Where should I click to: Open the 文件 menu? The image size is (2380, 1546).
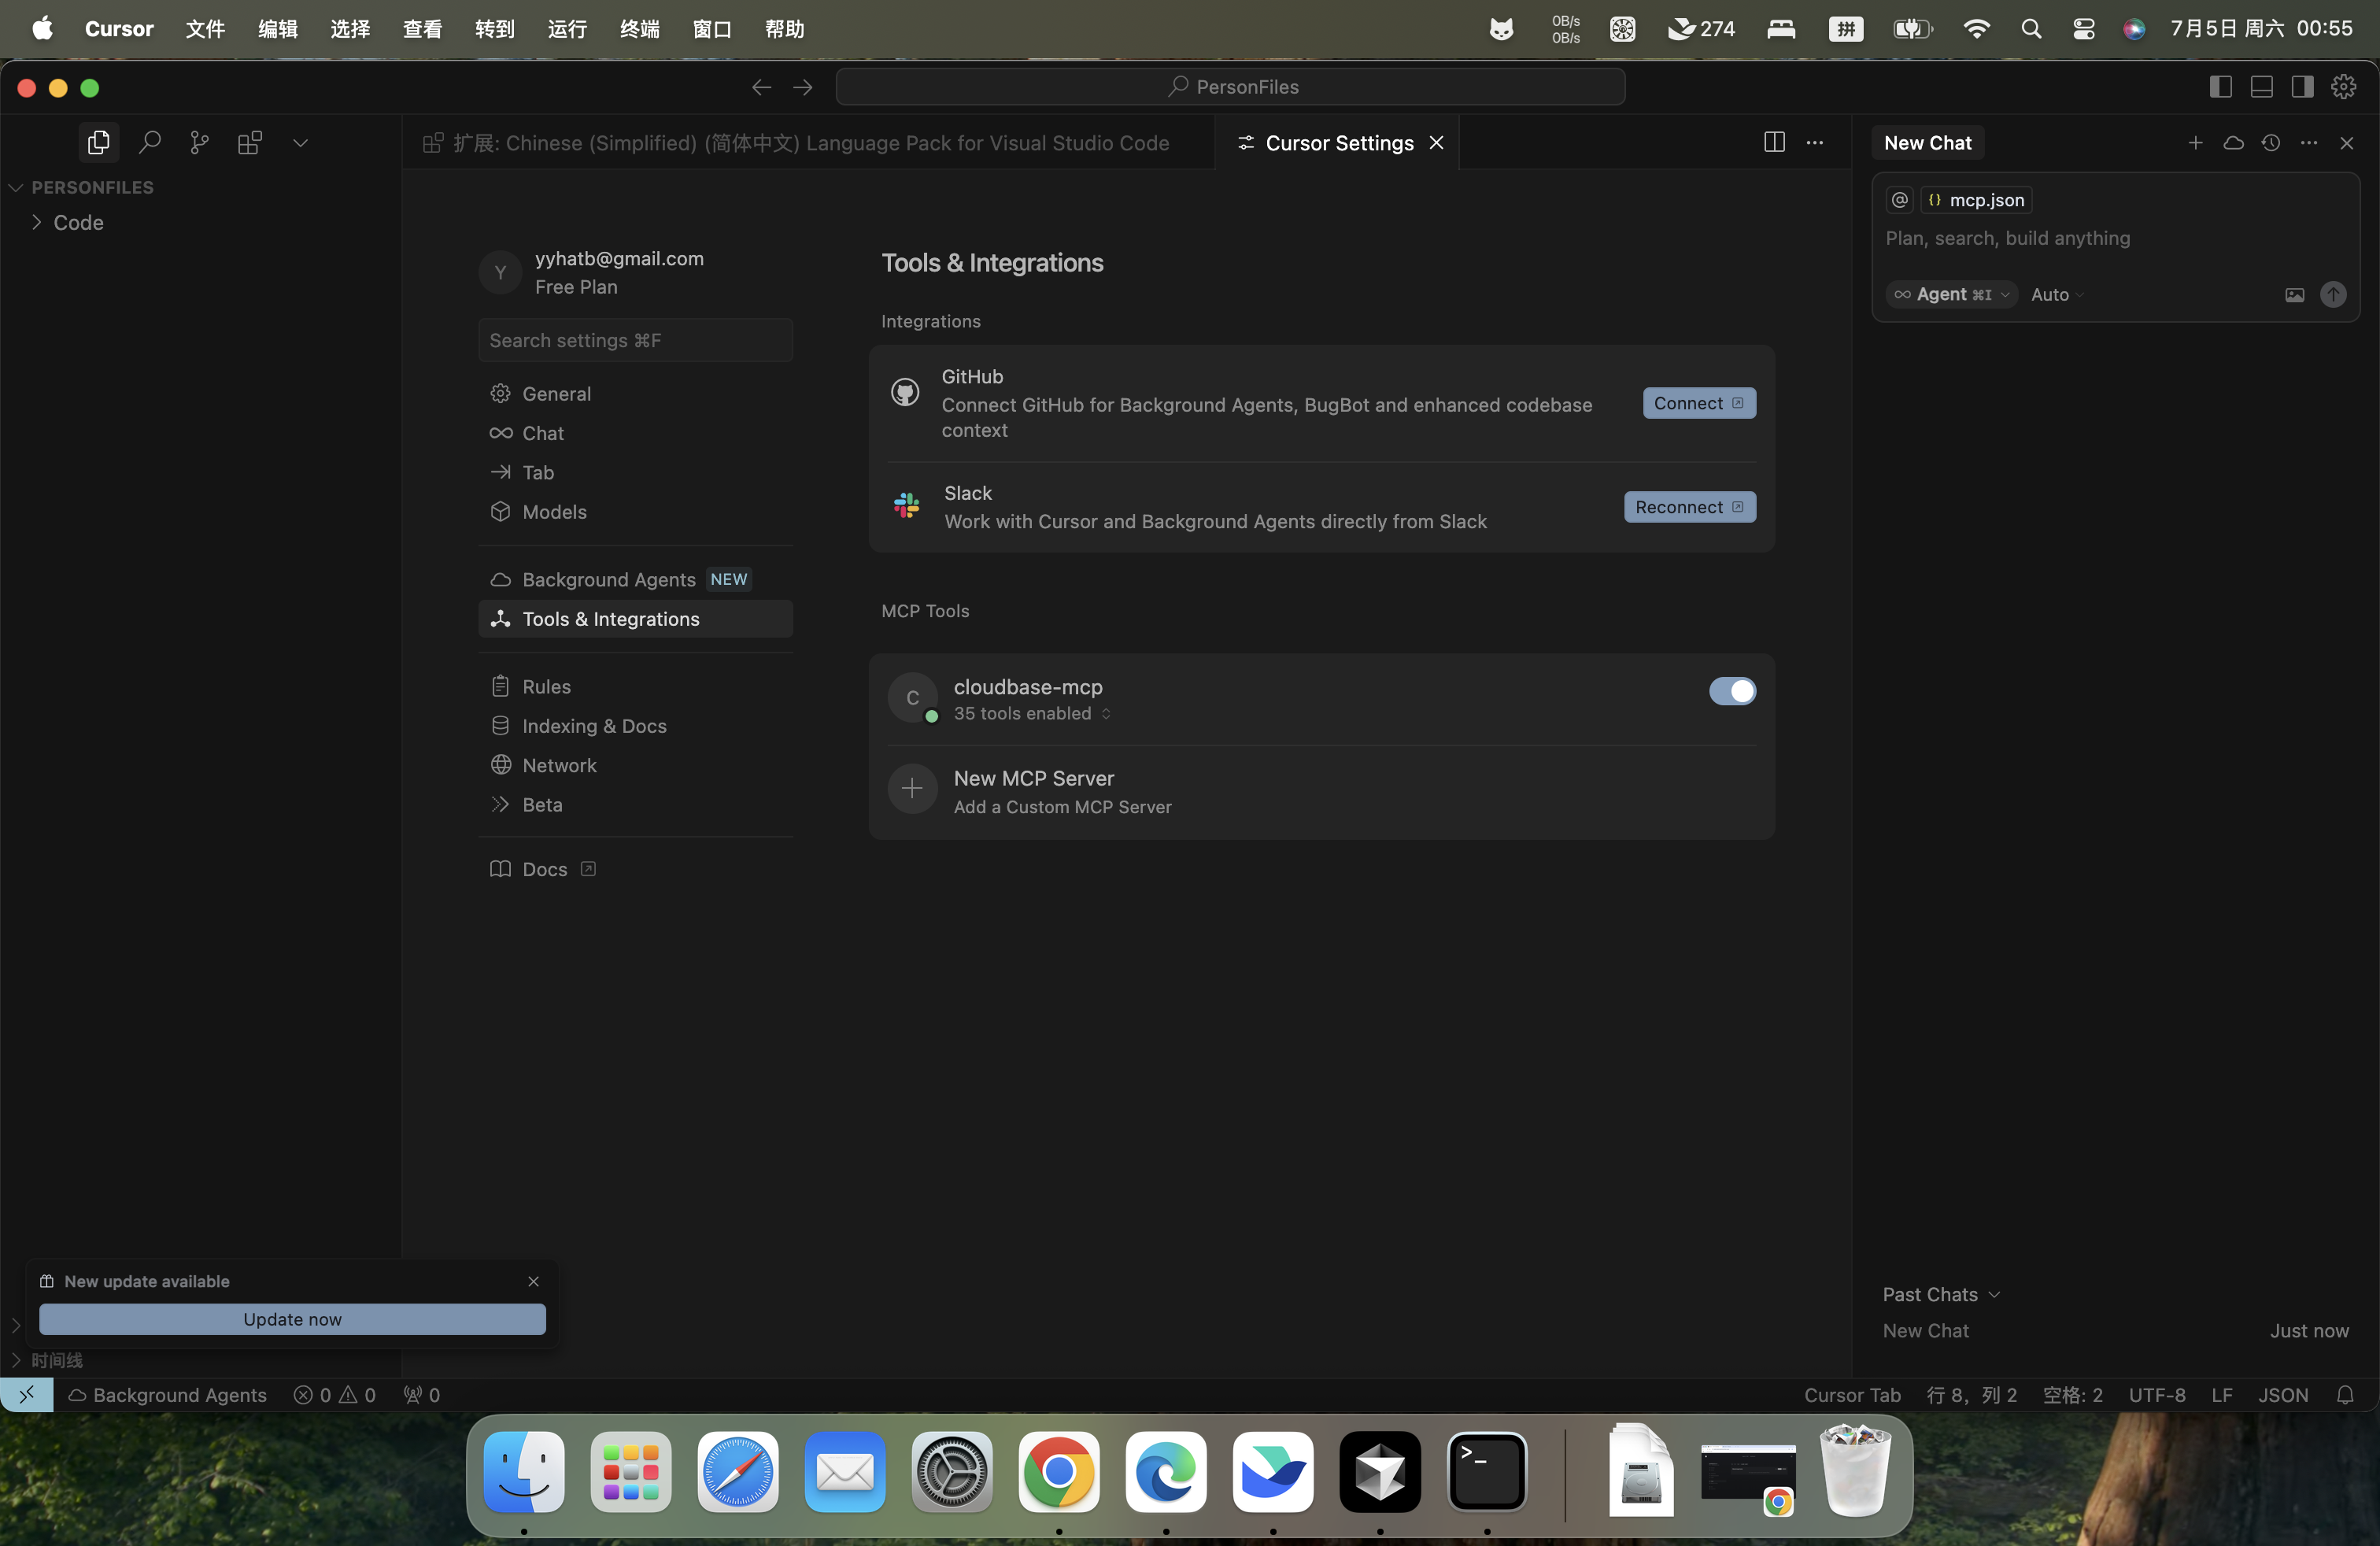[x=205, y=29]
